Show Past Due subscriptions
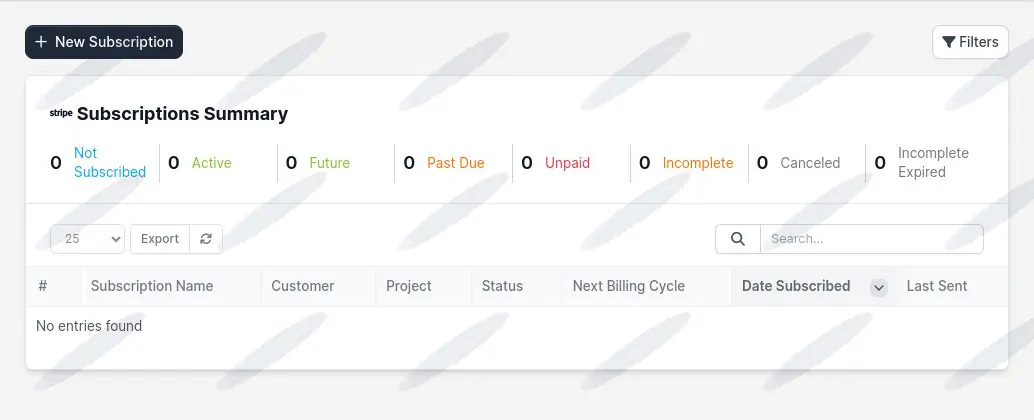Screen dimensions: 1034x420 [x=455, y=163]
